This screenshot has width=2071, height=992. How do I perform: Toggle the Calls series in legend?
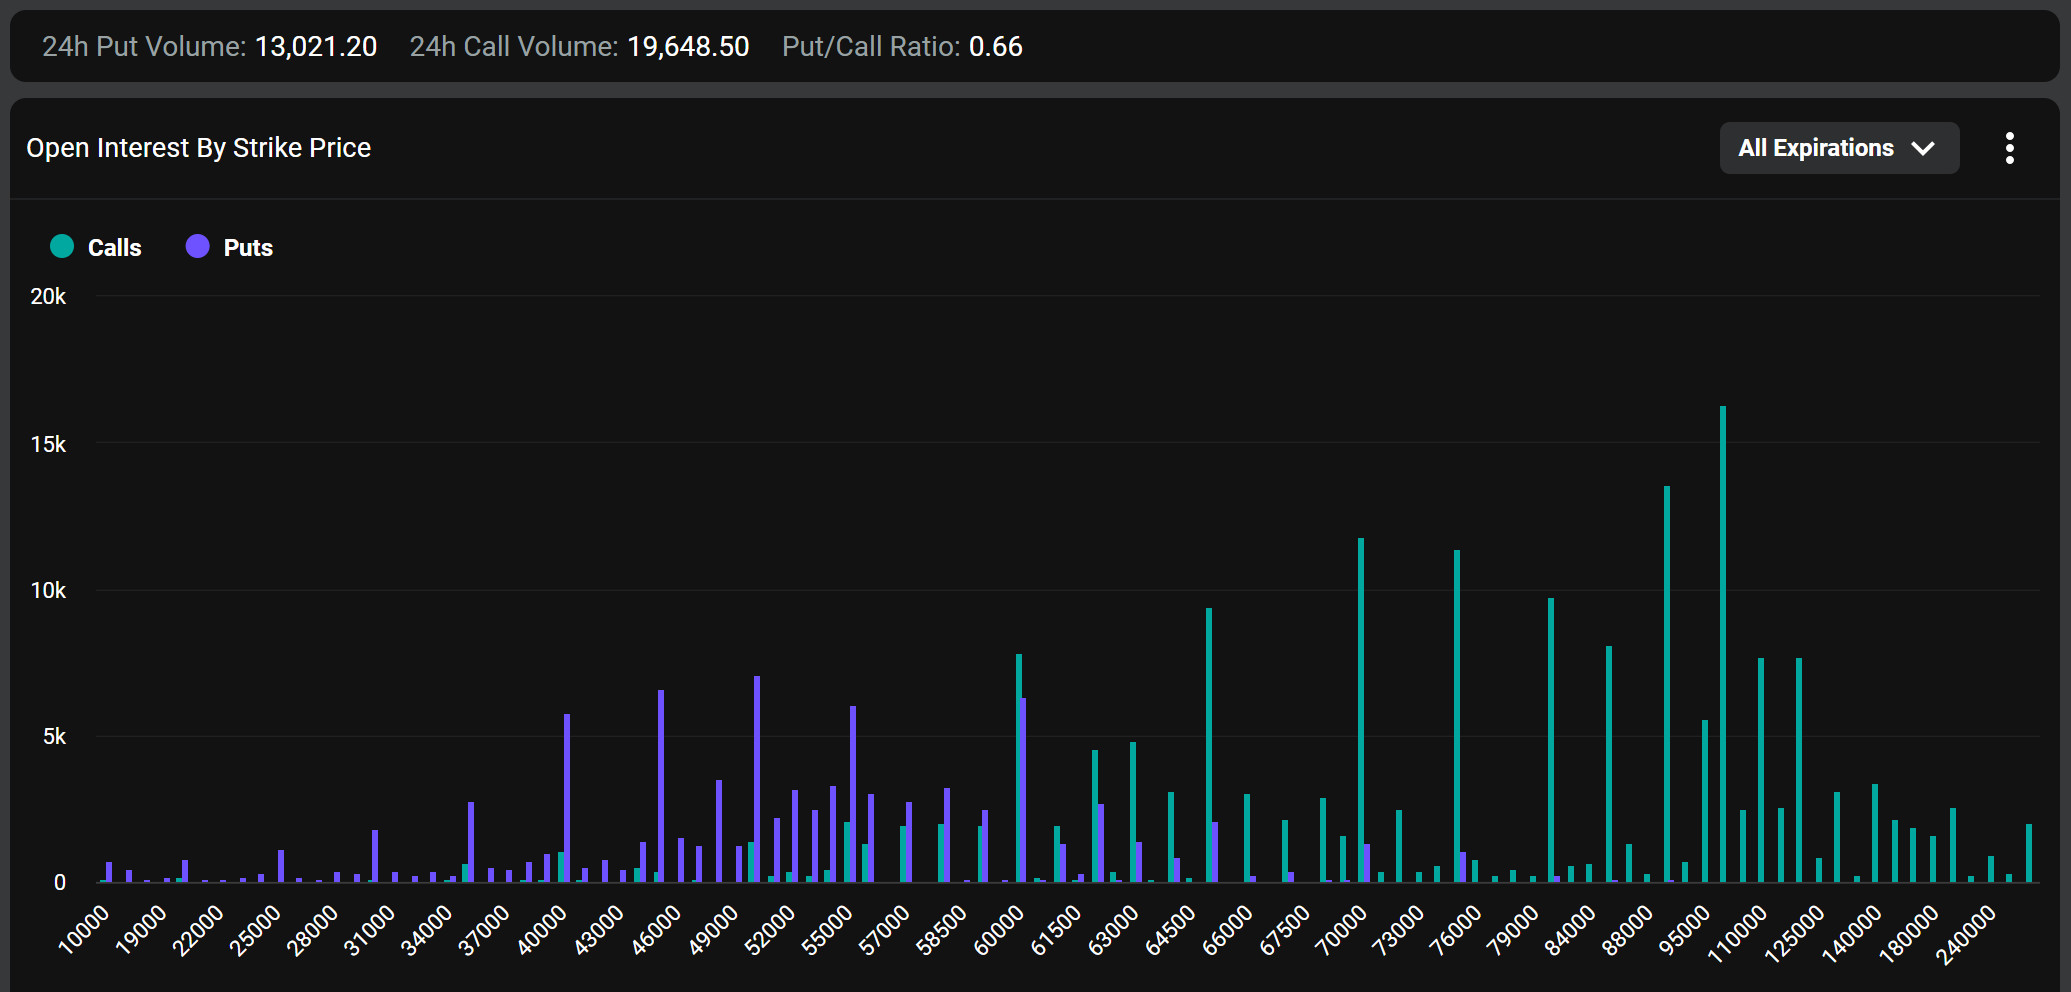[x=96, y=247]
